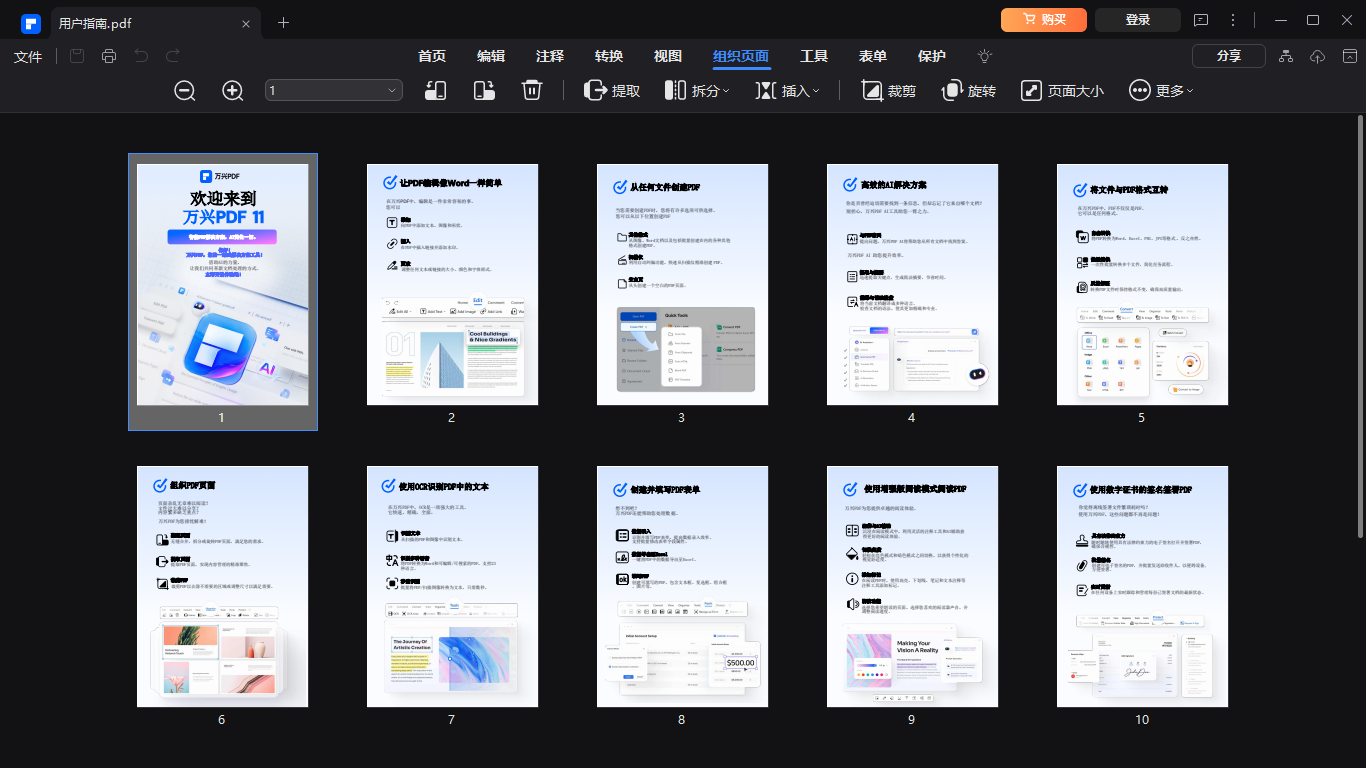Click the save icon in top bar
Viewport: 1366px width, 768px height.
pos(77,57)
